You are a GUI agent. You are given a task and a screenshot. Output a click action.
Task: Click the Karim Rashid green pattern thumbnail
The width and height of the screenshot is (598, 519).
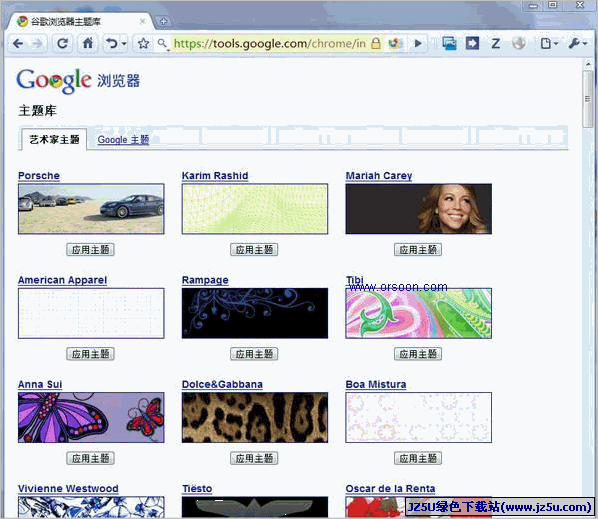point(255,209)
